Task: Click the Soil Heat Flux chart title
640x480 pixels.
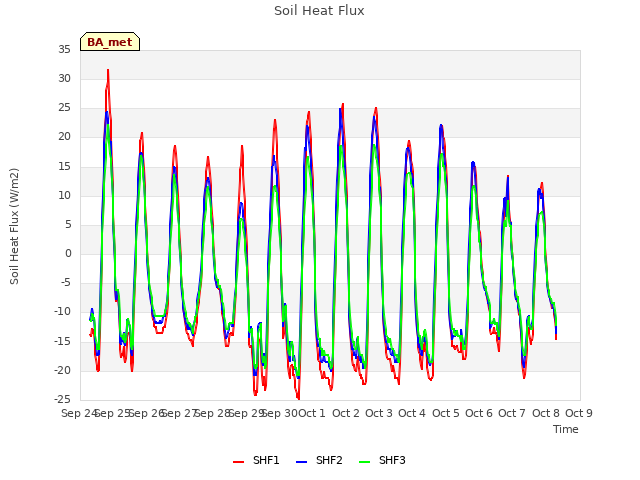Action: tap(319, 11)
